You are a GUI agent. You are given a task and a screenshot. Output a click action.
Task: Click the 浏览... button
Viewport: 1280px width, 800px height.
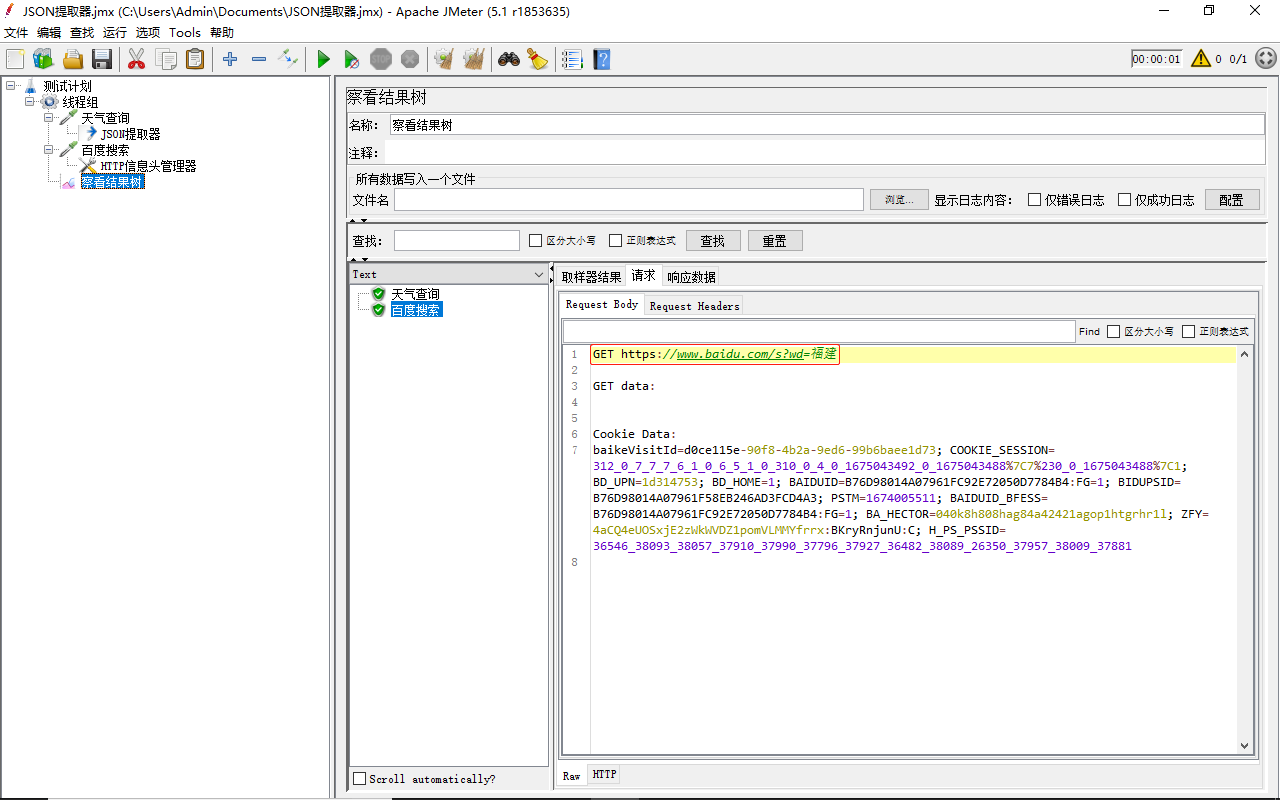point(899,199)
